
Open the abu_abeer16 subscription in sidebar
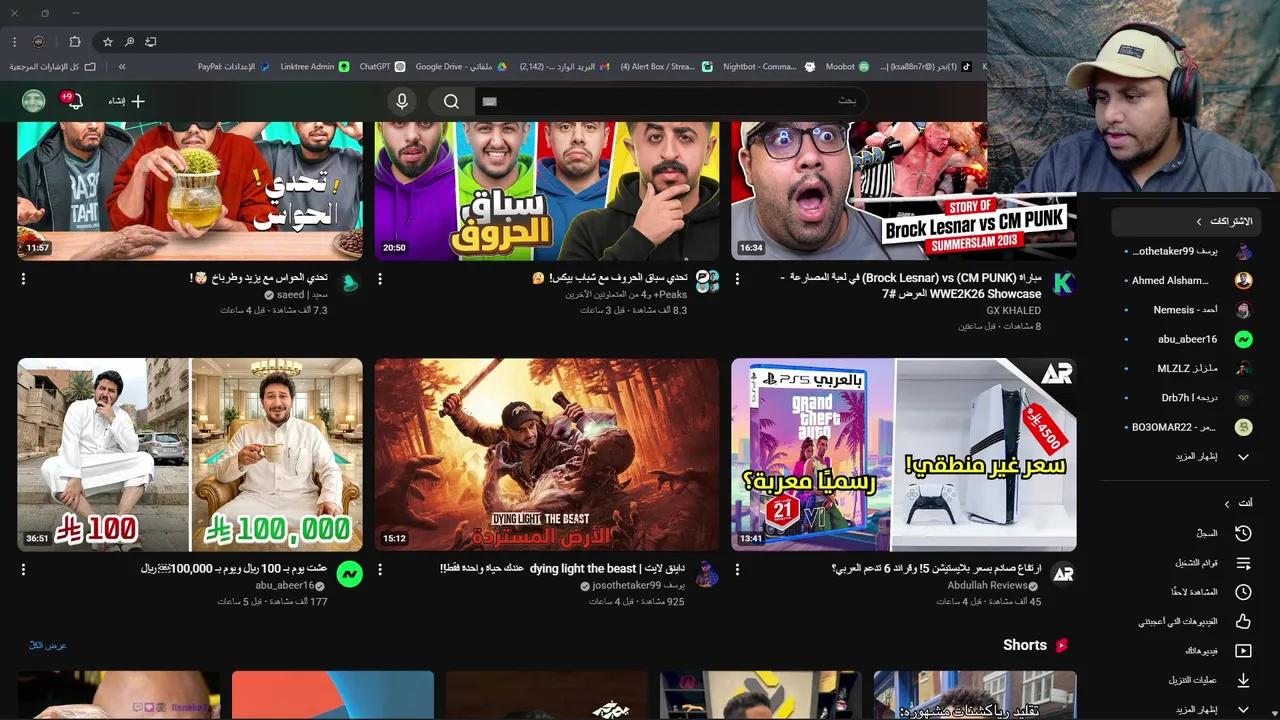tap(1188, 339)
